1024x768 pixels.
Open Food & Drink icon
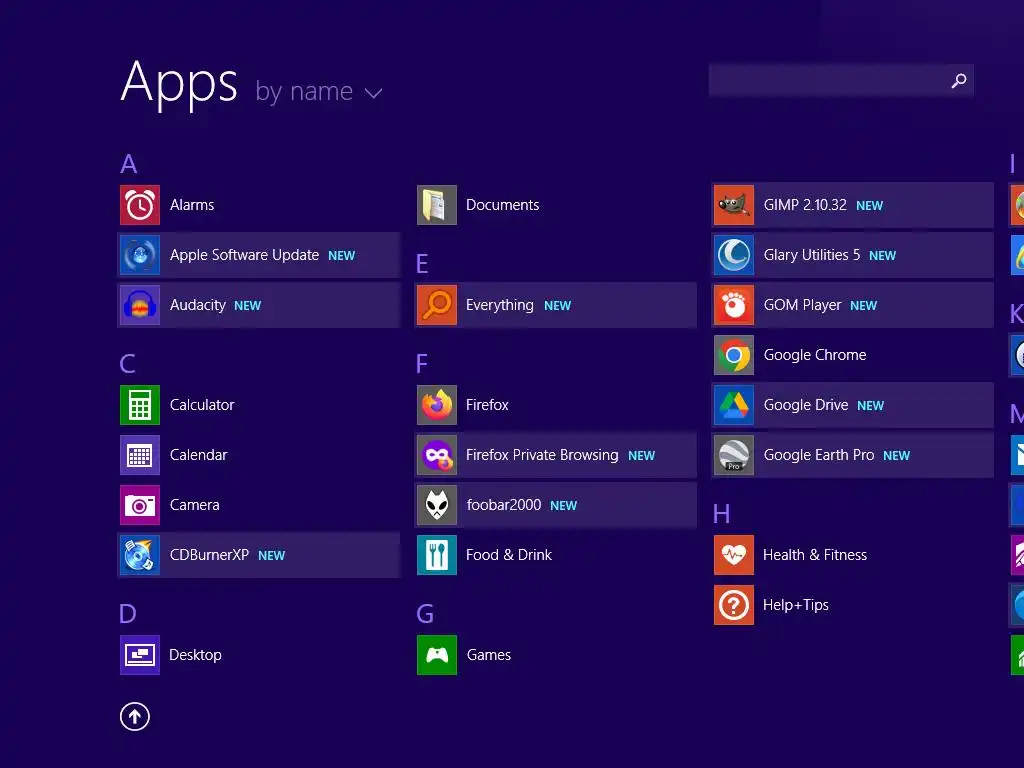(x=437, y=555)
